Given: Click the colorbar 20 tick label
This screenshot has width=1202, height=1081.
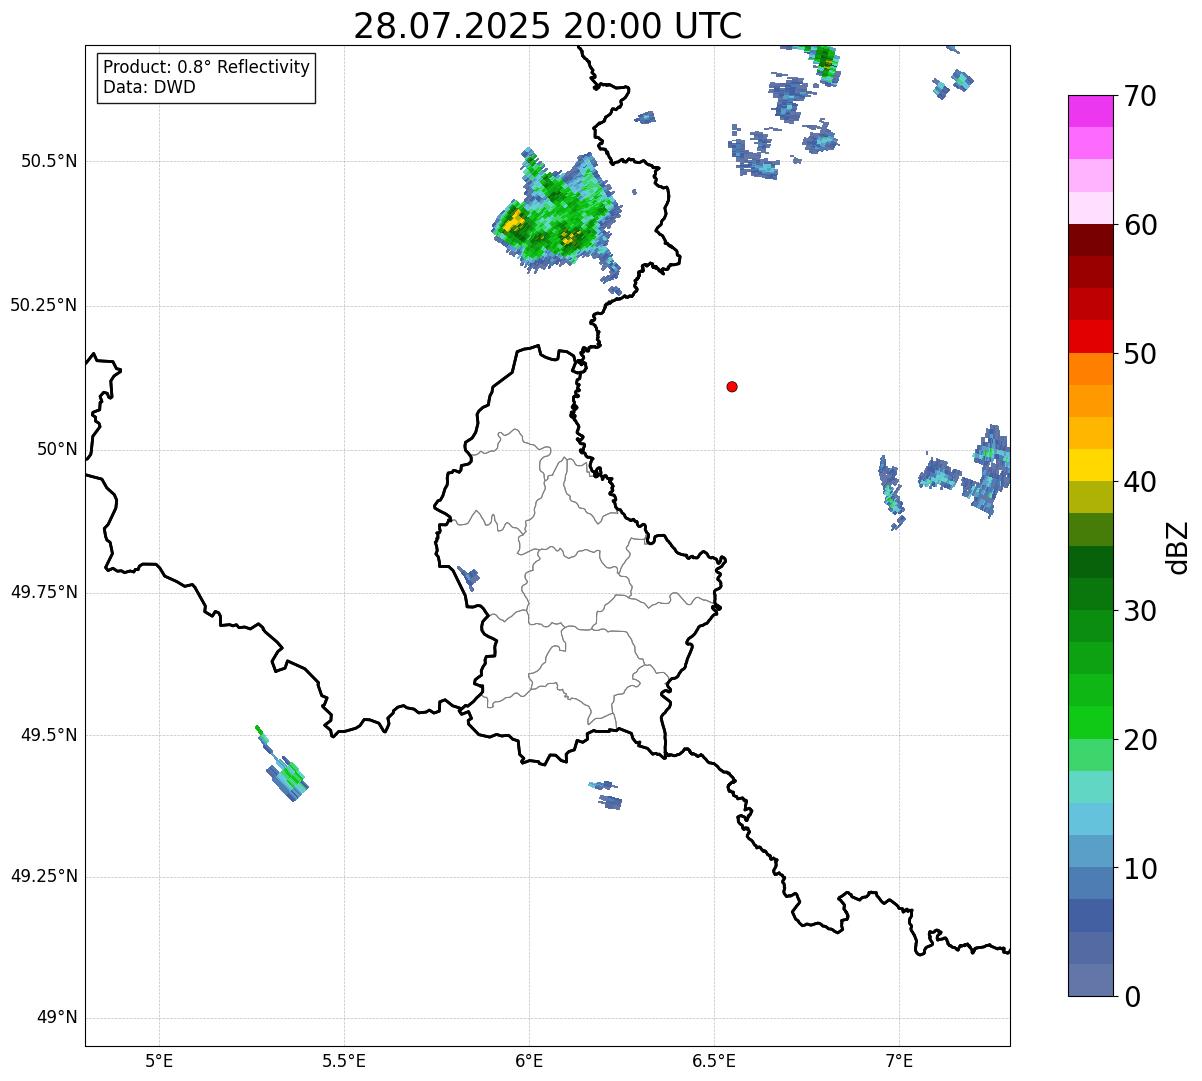Looking at the screenshot, I should 1140,740.
